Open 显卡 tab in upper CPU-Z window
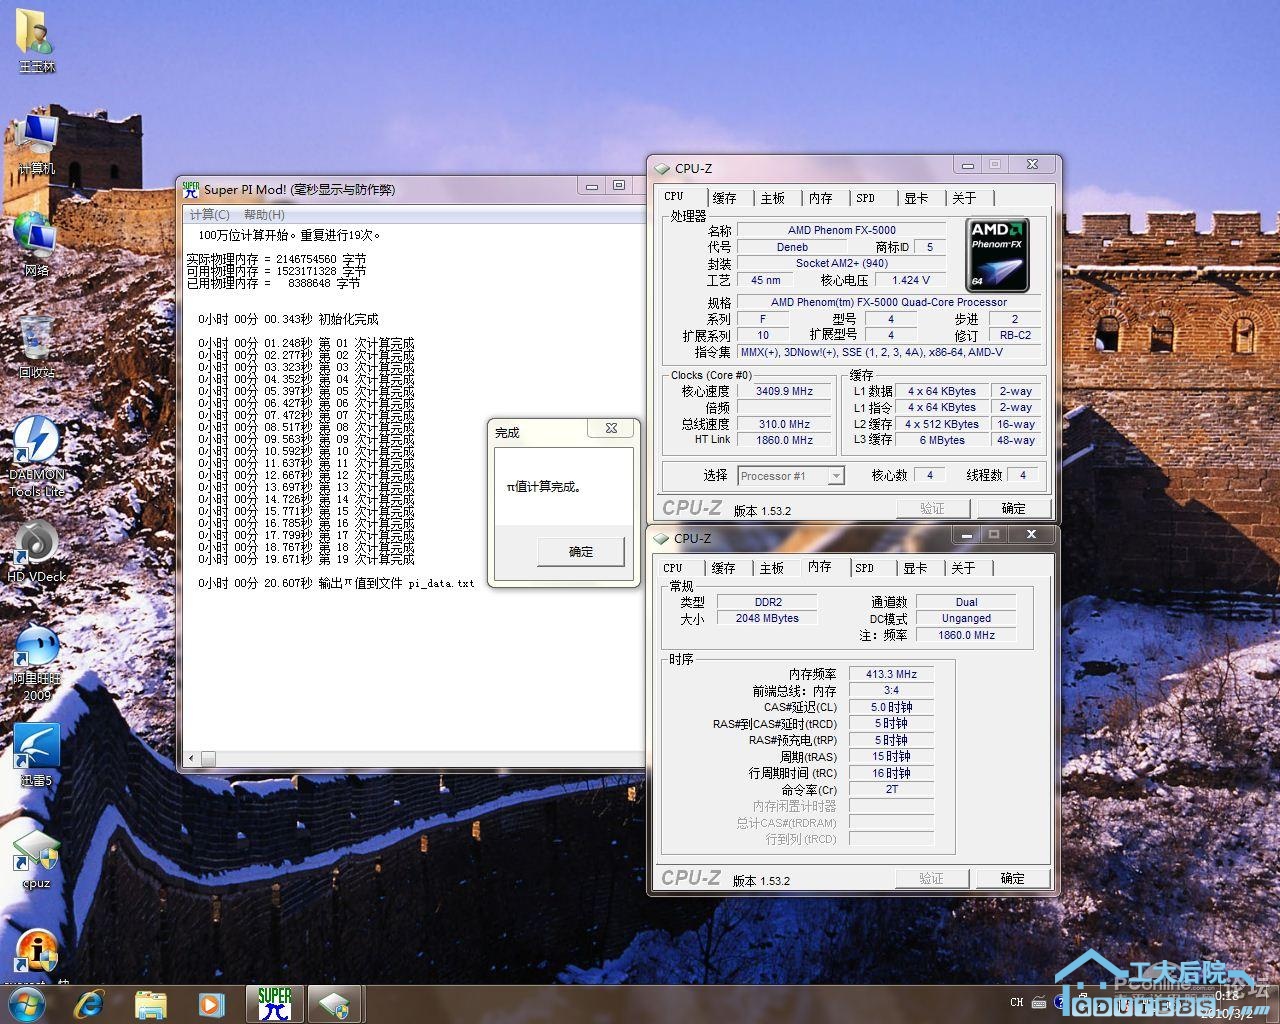This screenshot has height=1024, width=1280. coord(916,198)
